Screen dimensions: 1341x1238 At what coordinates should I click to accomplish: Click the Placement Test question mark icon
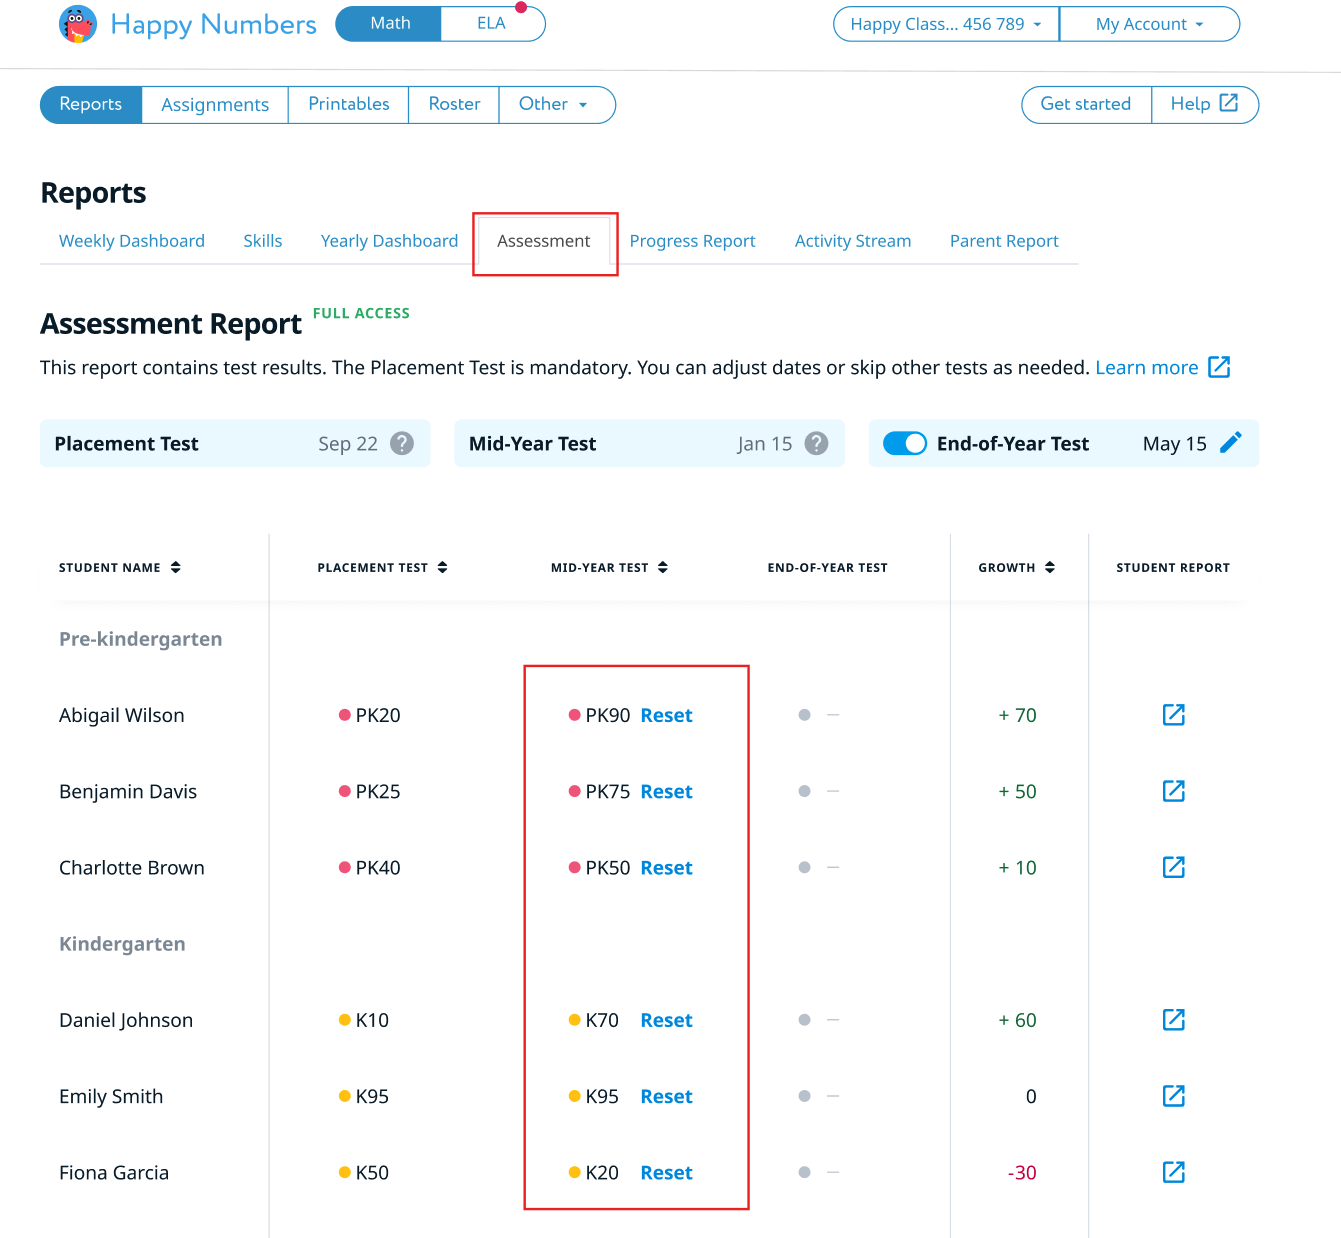402,443
